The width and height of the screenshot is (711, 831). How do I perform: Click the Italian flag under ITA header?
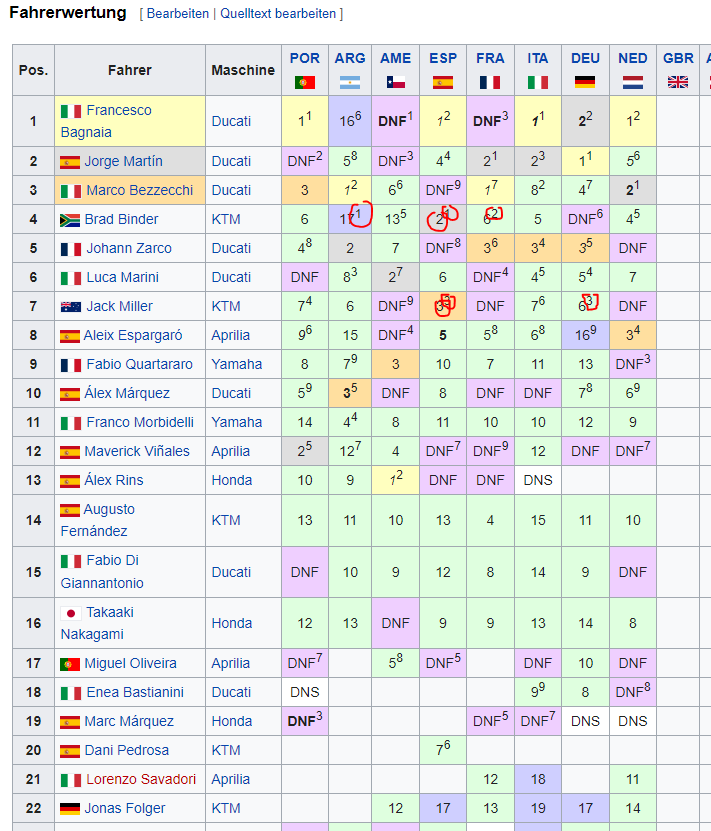pyautogui.click(x=538, y=82)
